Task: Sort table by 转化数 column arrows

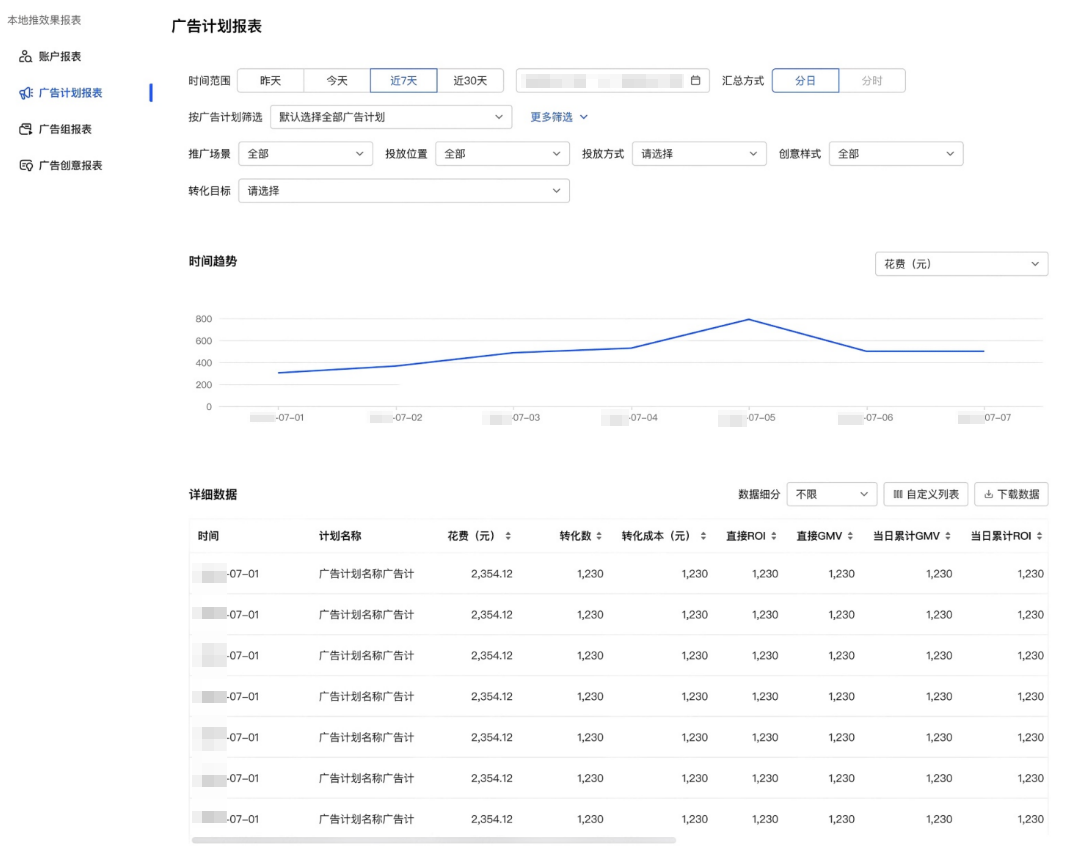Action: (599, 537)
